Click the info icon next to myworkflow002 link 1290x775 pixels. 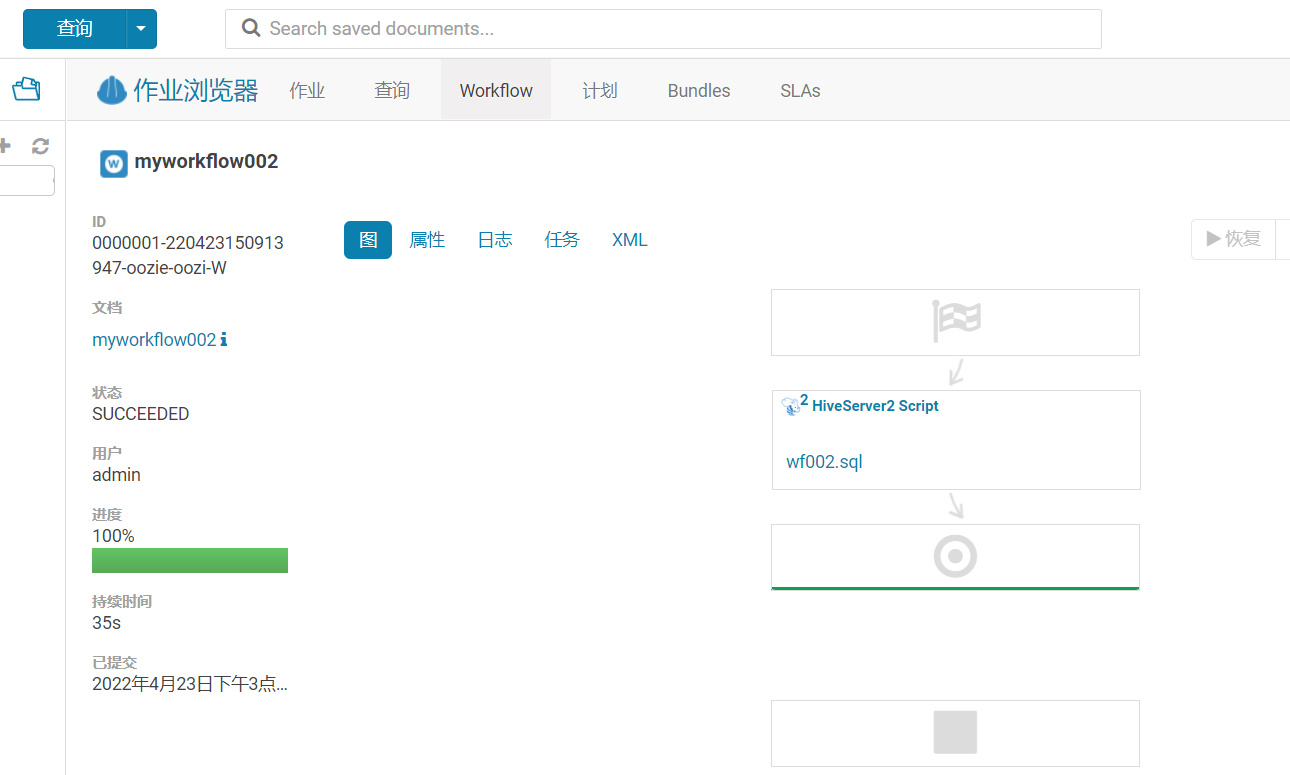[224, 339]
